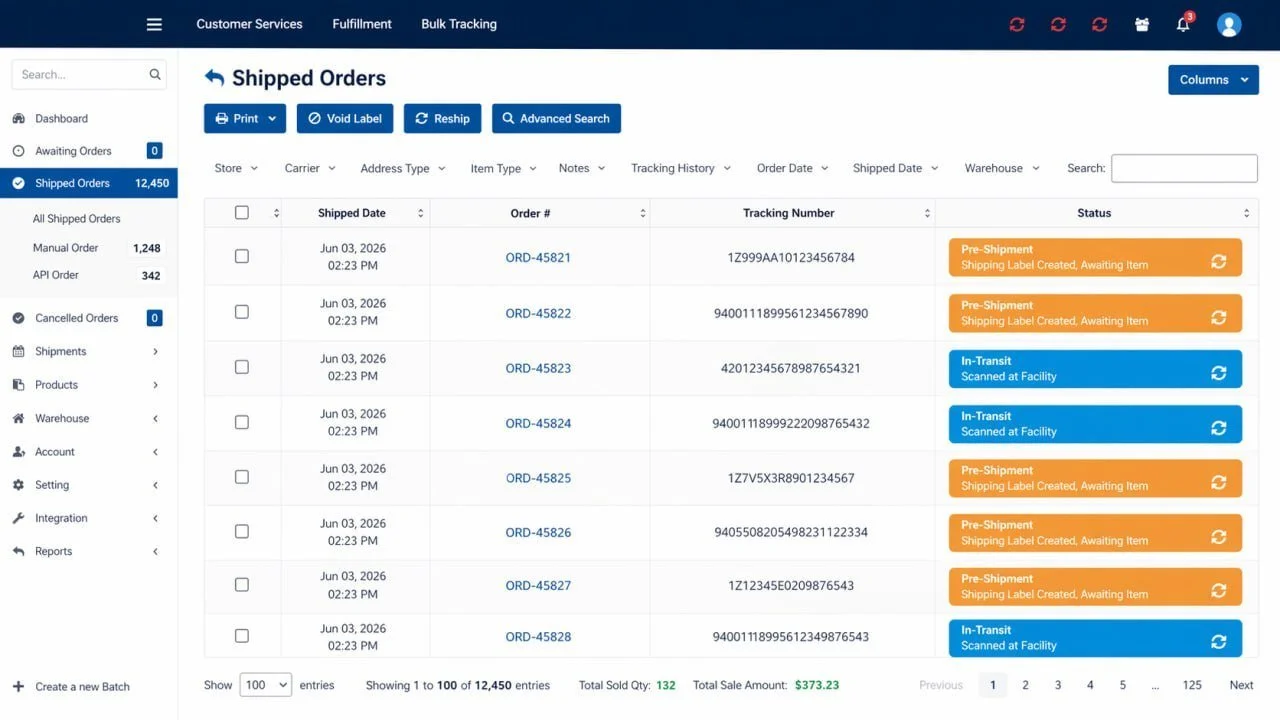
Task: Click the Dashboard gauge icon in sidebar
Action: point(18,118)
